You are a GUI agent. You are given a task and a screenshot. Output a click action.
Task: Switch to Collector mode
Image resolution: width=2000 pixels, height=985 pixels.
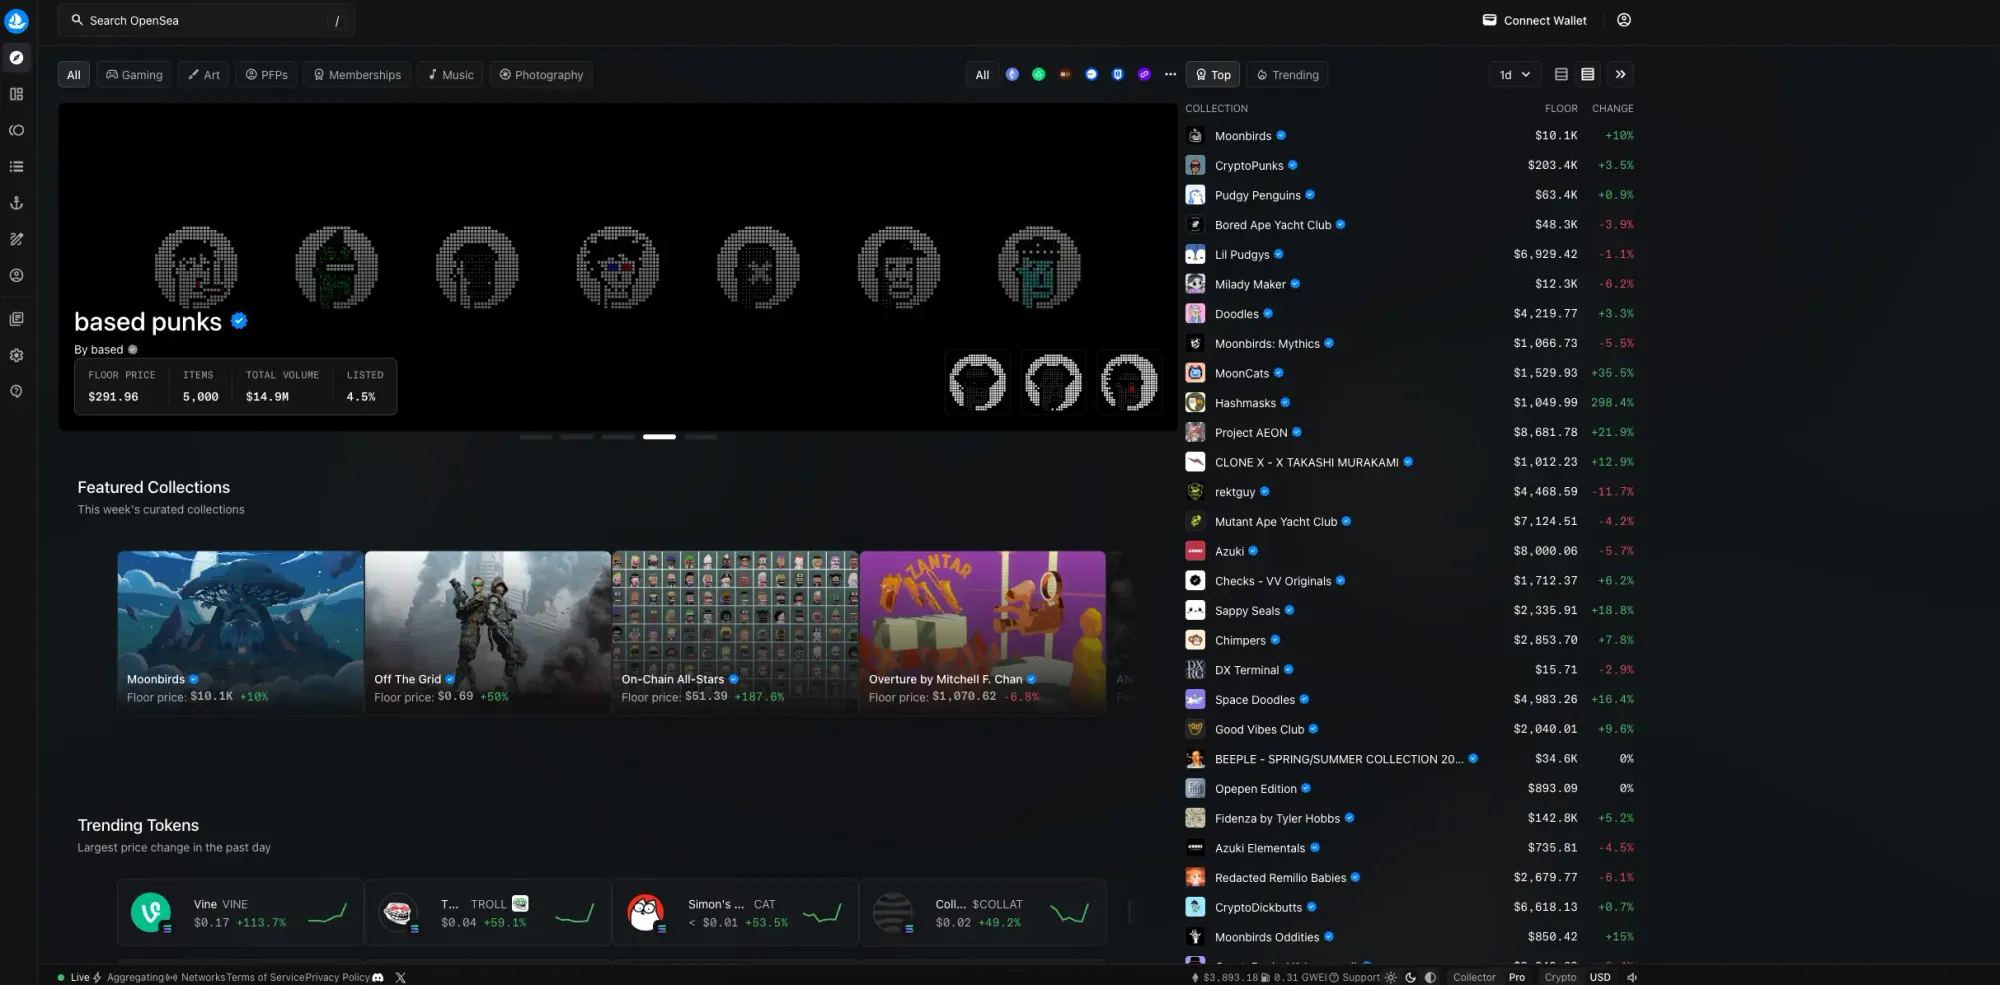point(1474,977)
